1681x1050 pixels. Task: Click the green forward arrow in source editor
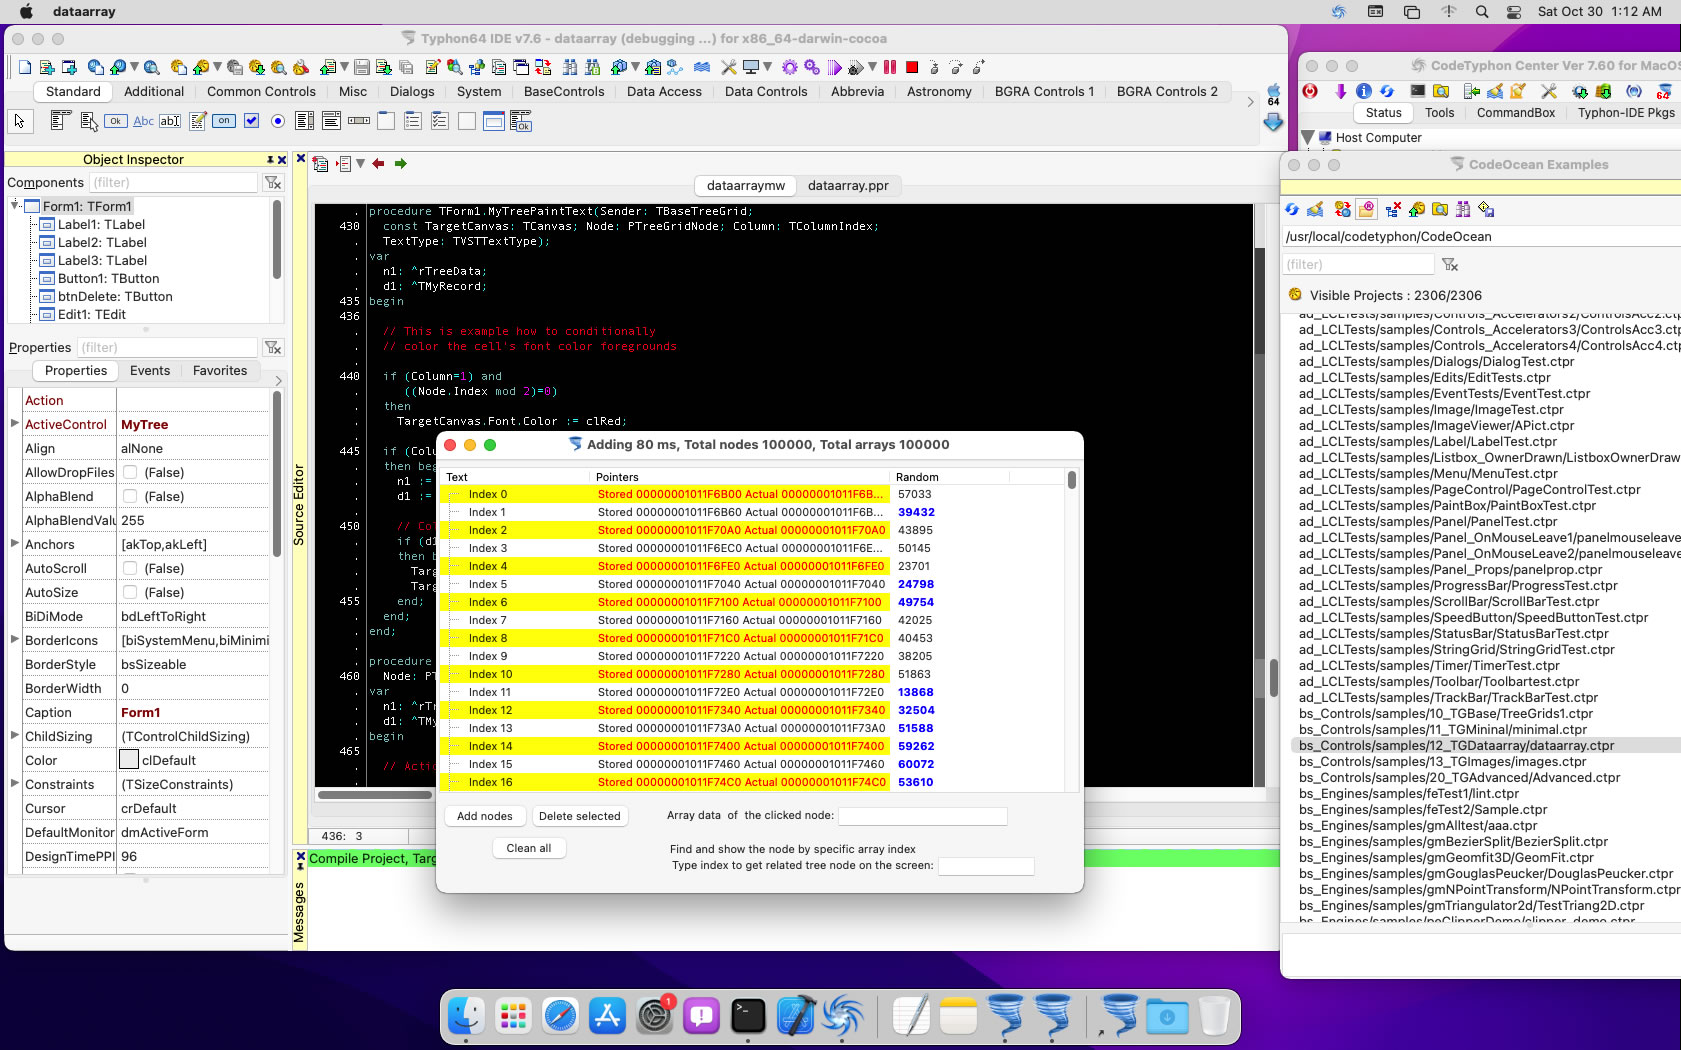400,163
